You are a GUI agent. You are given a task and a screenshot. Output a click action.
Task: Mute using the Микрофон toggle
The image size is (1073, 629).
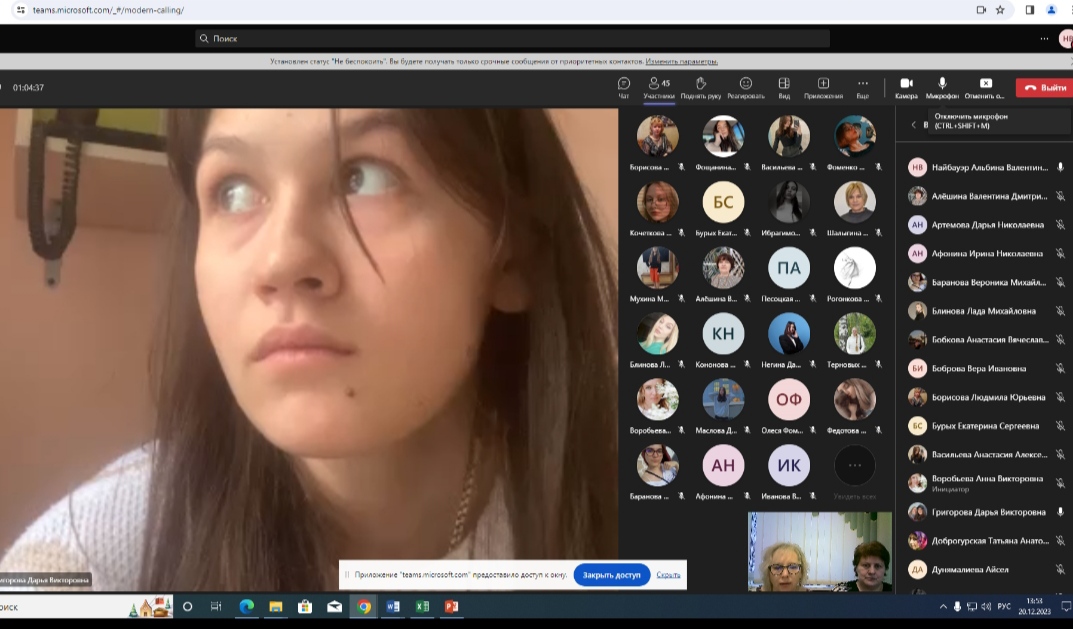coord(942,84)
